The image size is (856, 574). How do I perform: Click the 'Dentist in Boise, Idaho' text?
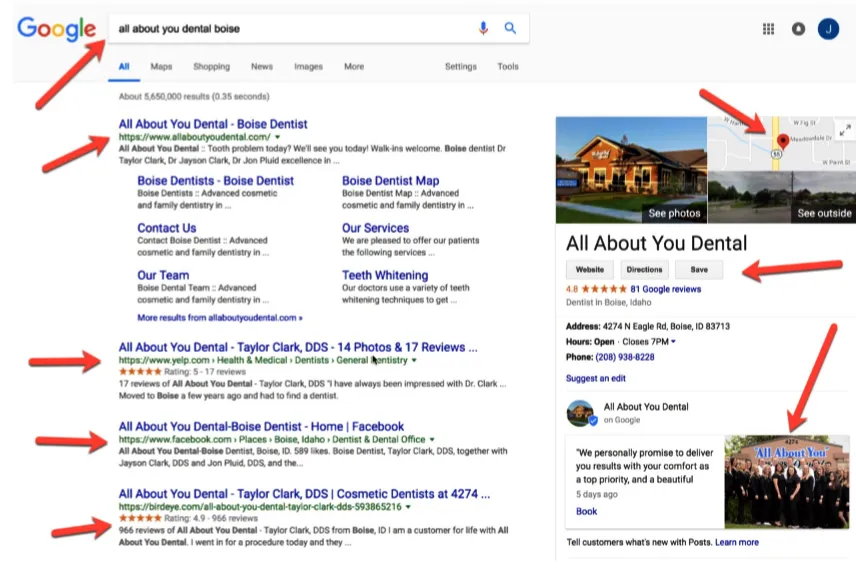(608, 303)
